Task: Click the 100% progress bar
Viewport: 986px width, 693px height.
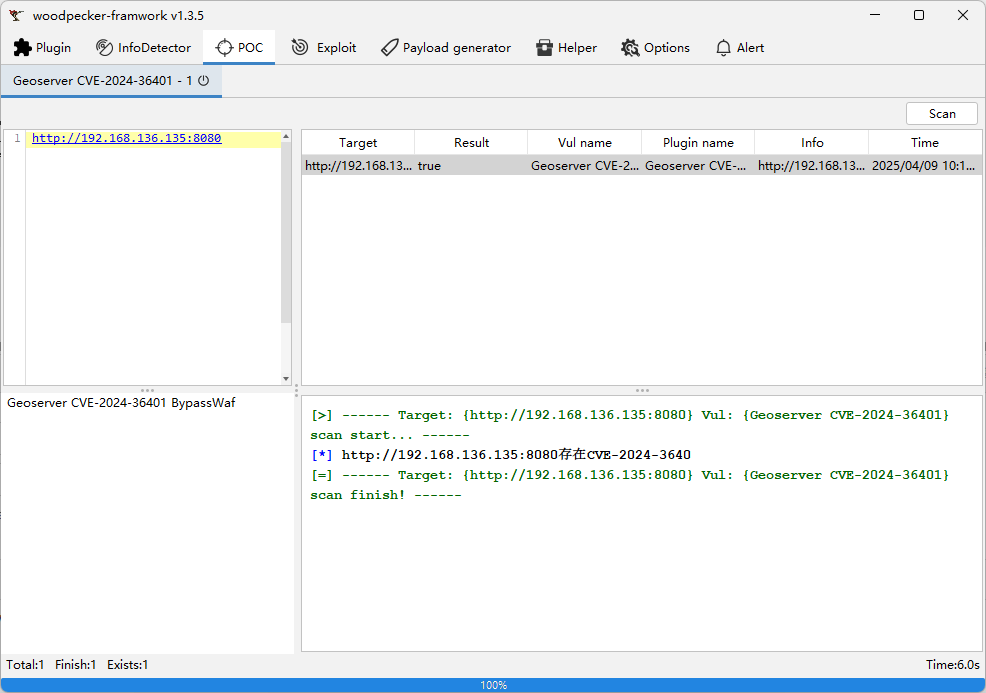Action: [x=493, y=685]
